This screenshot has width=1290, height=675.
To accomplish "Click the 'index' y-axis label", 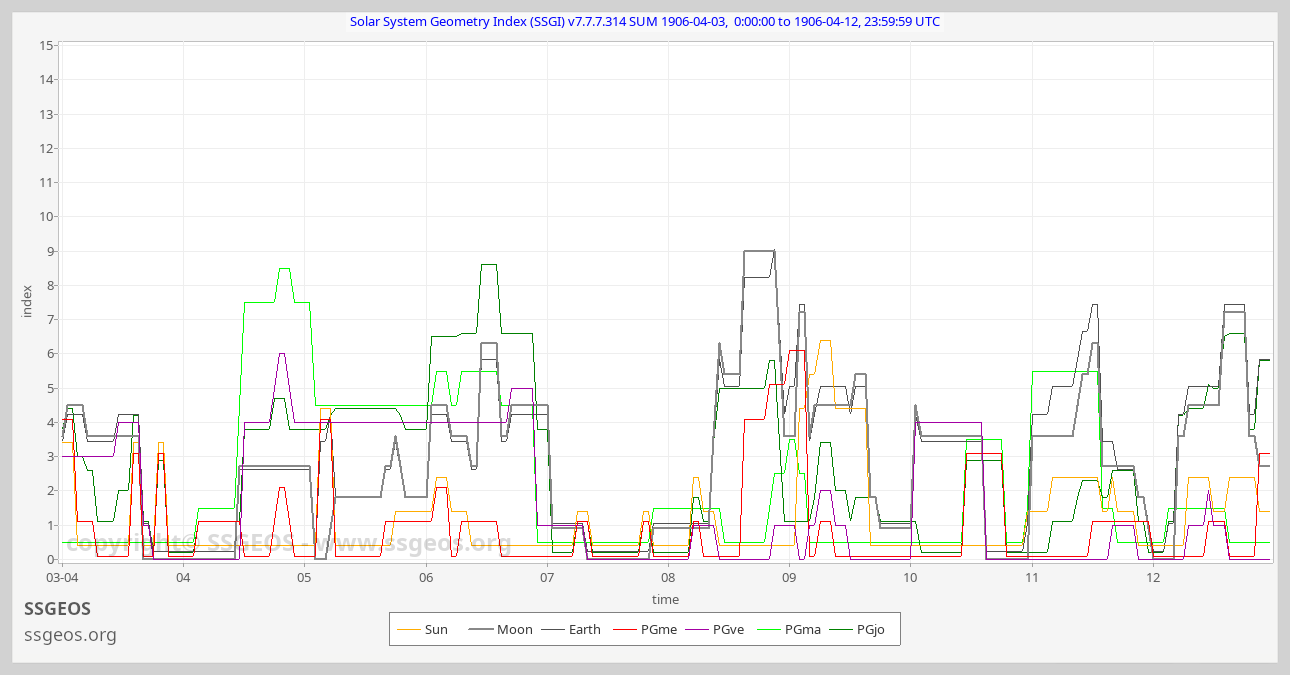I will pyautogui.click(x=27, y=301).
